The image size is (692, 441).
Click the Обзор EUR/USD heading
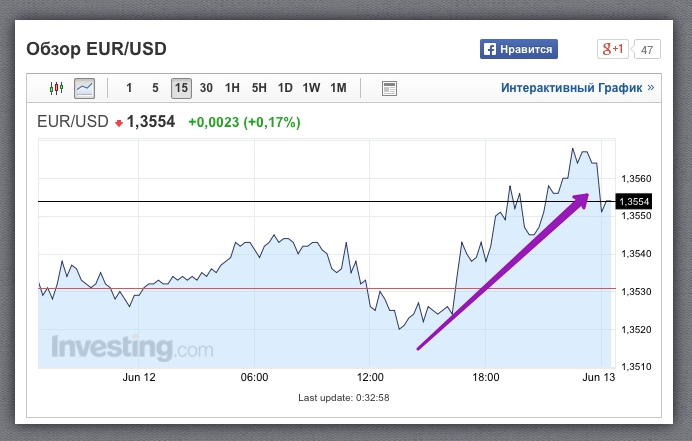pos(96,49)
